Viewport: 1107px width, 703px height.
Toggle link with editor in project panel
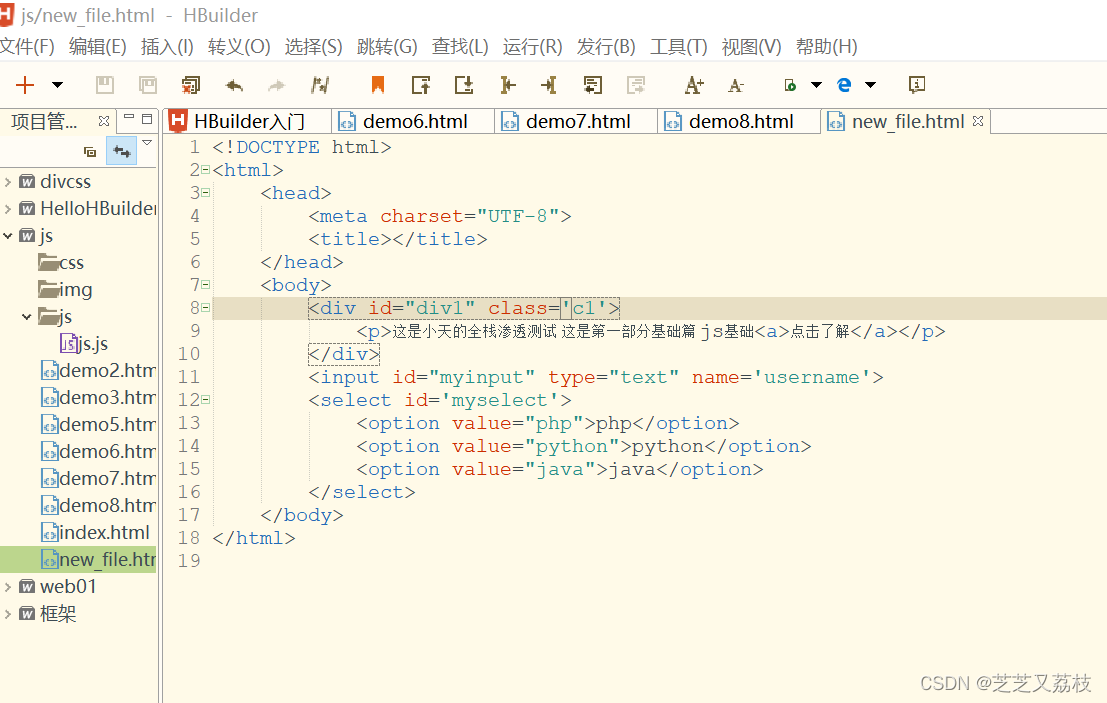pos(121,151)
